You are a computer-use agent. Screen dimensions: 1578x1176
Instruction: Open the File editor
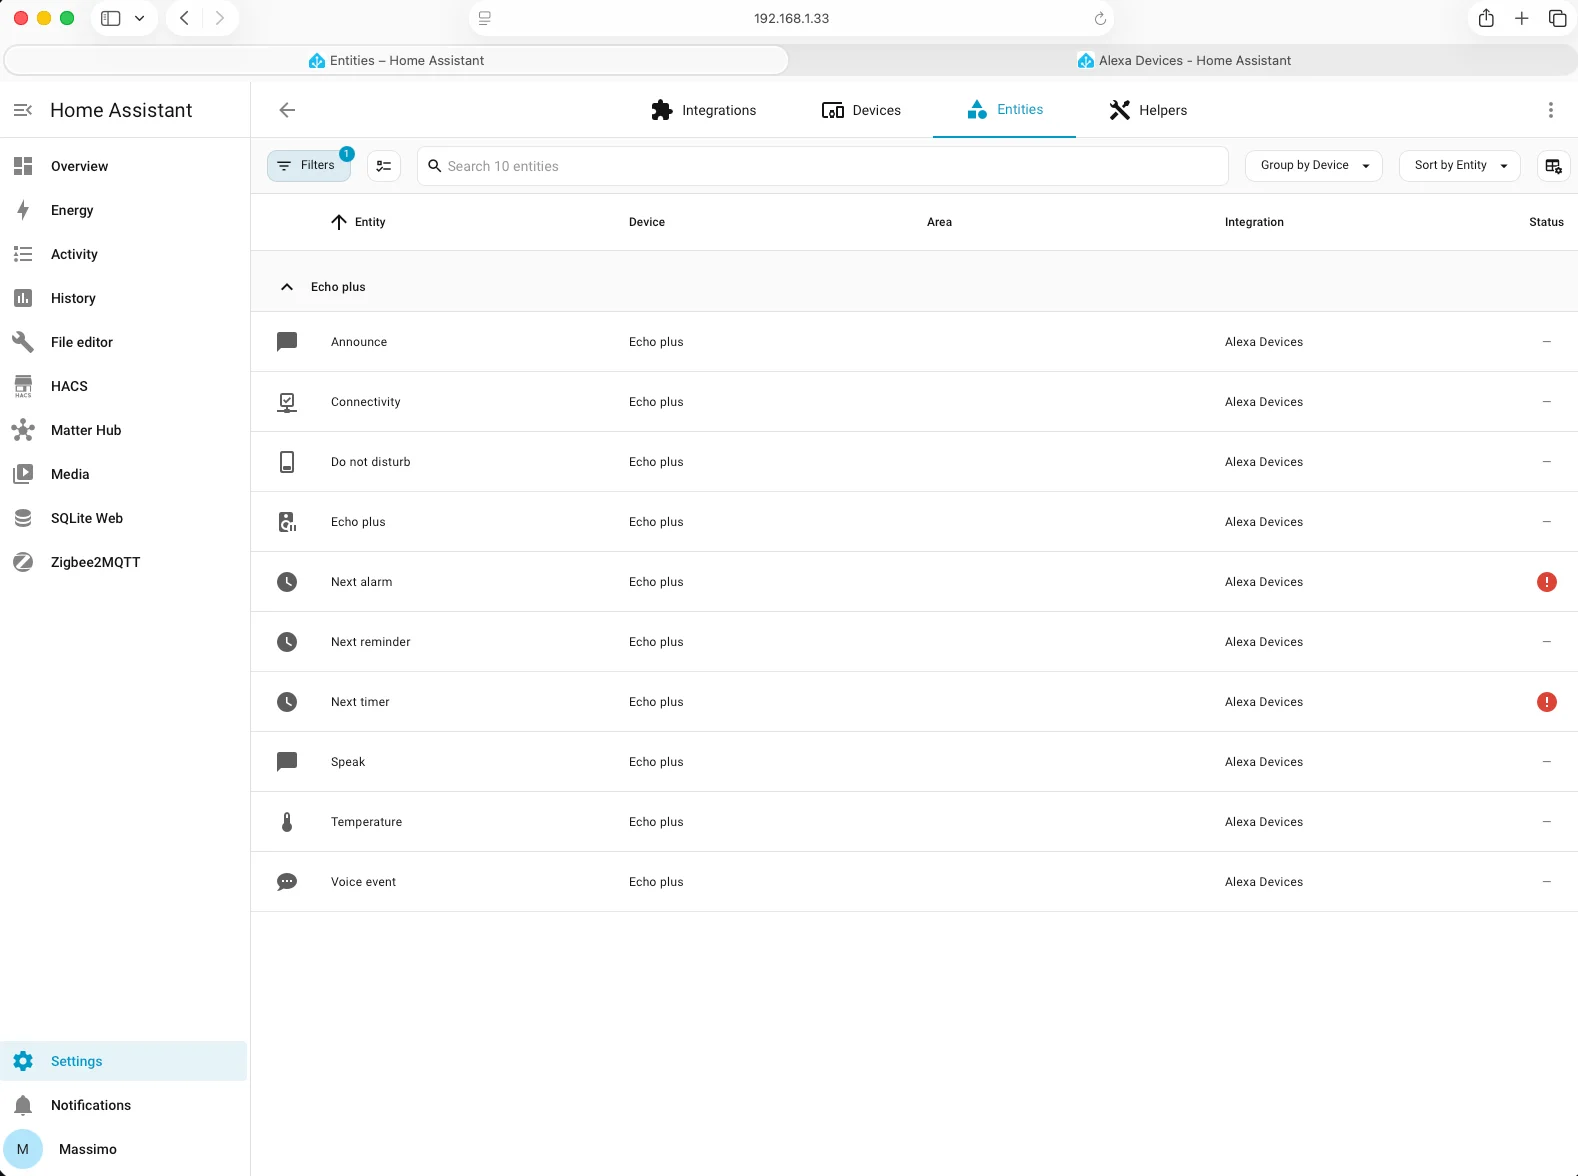point(124,342)
